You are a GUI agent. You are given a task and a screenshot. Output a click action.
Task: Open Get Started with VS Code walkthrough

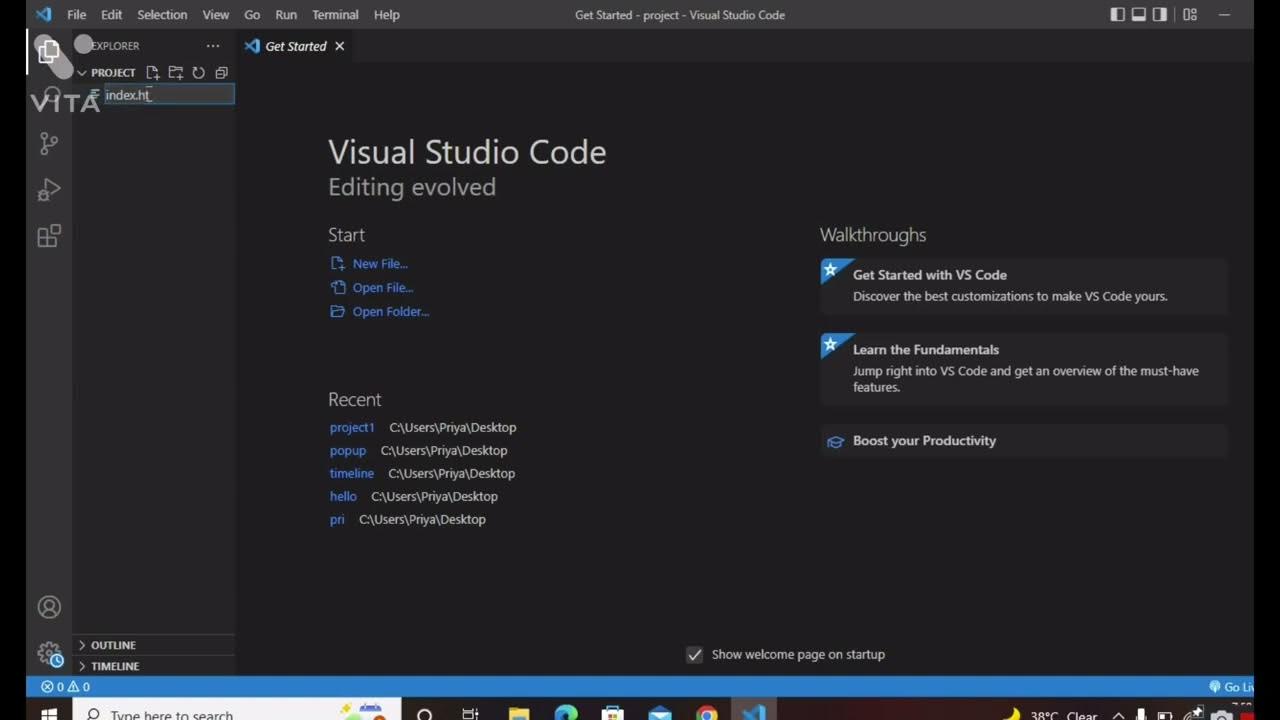point(1023,285)
